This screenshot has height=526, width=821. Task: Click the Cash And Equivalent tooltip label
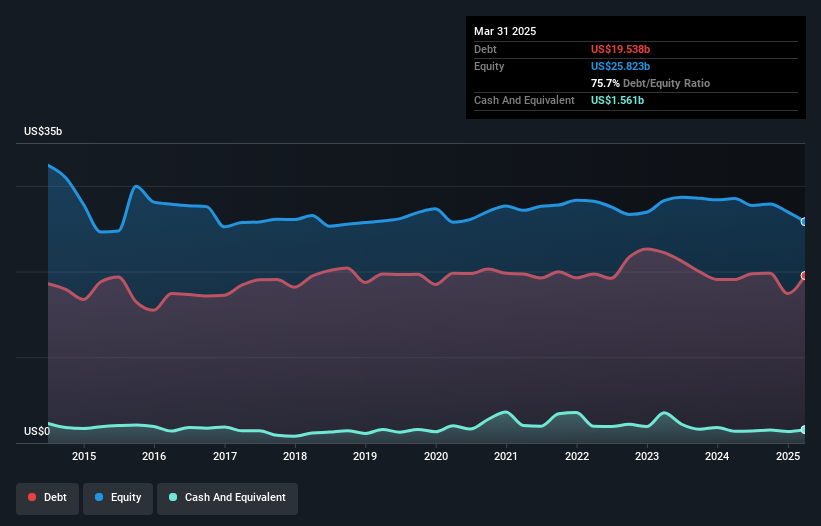[x=524, y=100]
